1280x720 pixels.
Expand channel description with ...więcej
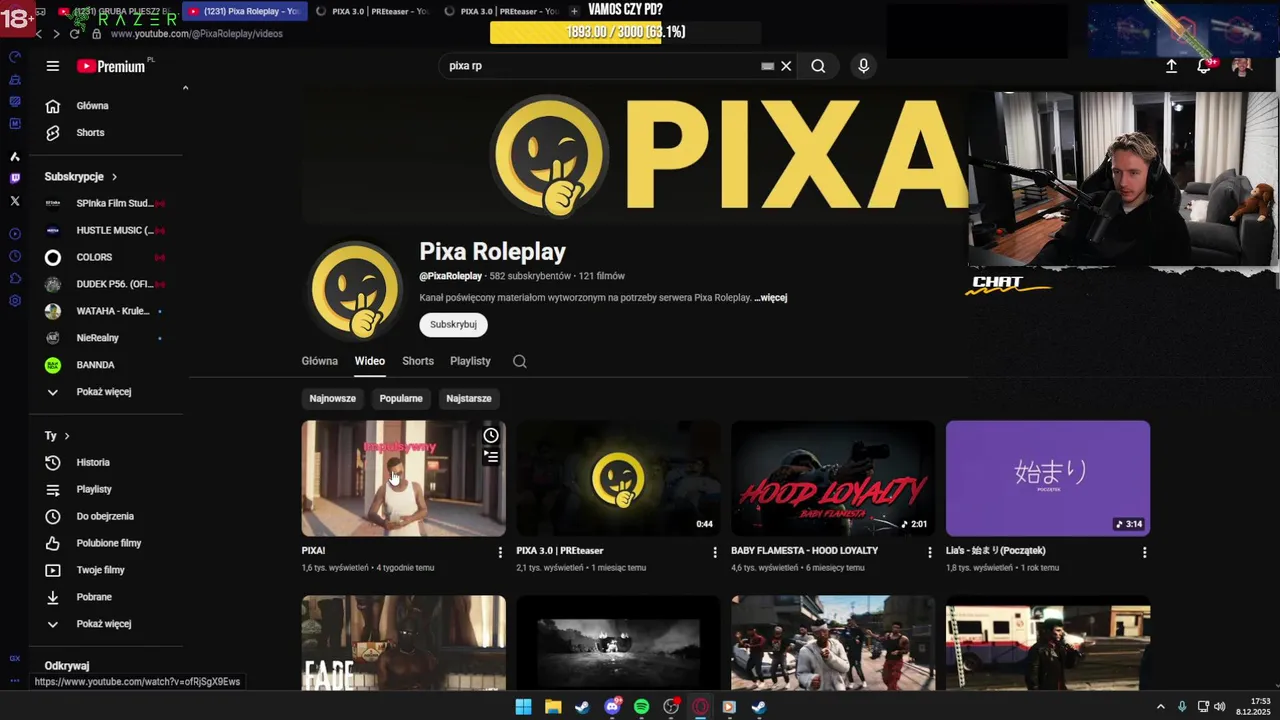click(x=770, y=298)
